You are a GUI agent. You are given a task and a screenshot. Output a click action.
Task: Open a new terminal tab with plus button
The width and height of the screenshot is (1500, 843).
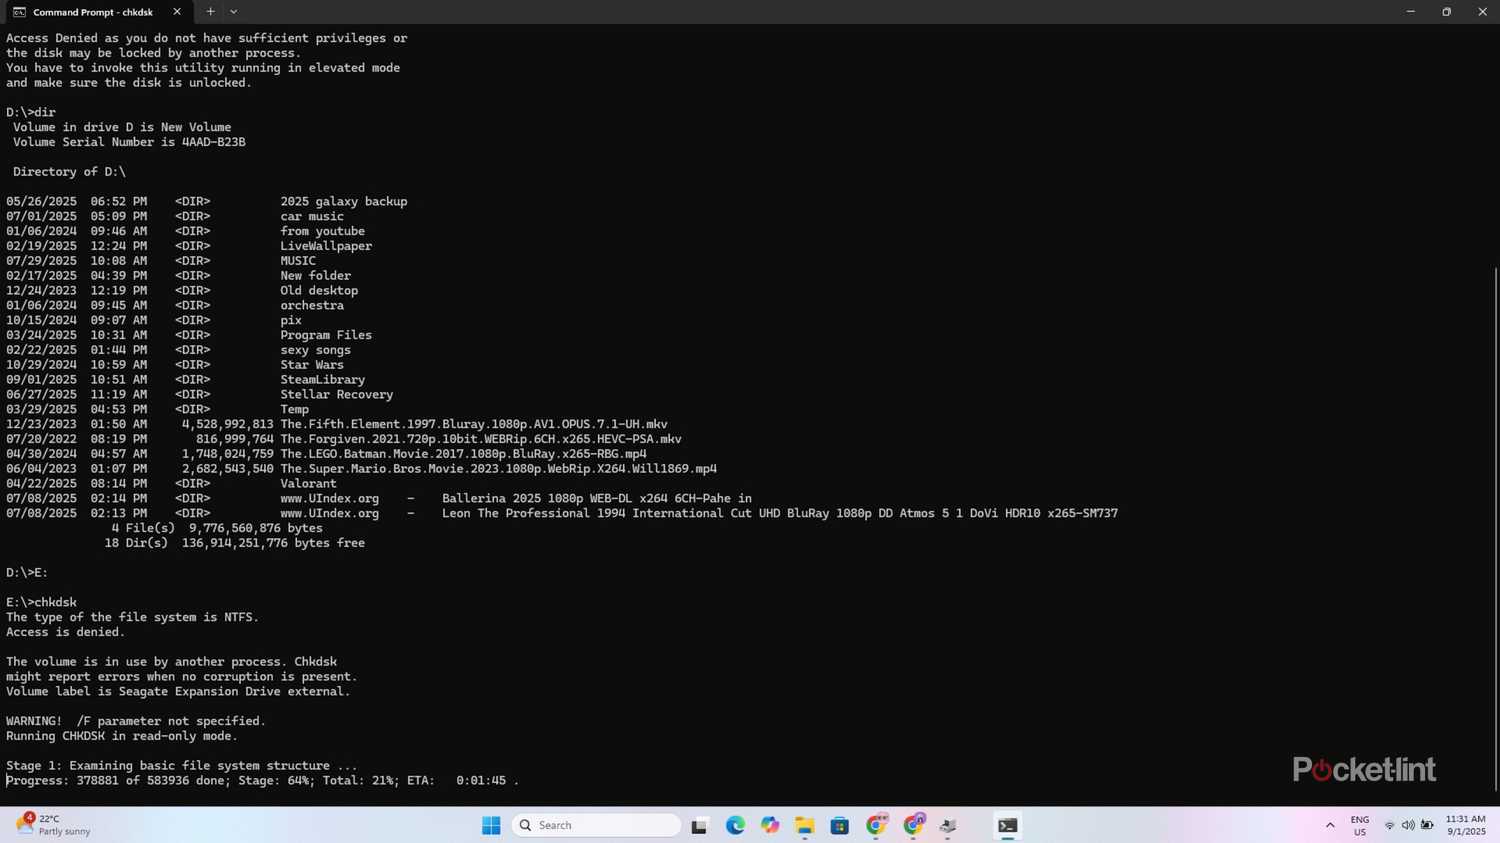pos(210,12)
